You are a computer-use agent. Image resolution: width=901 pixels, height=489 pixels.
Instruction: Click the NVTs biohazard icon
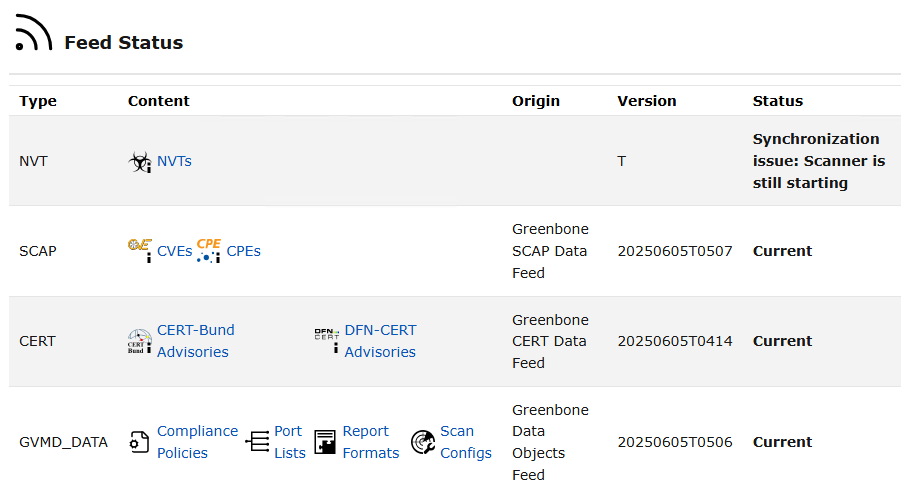(140, 161)
